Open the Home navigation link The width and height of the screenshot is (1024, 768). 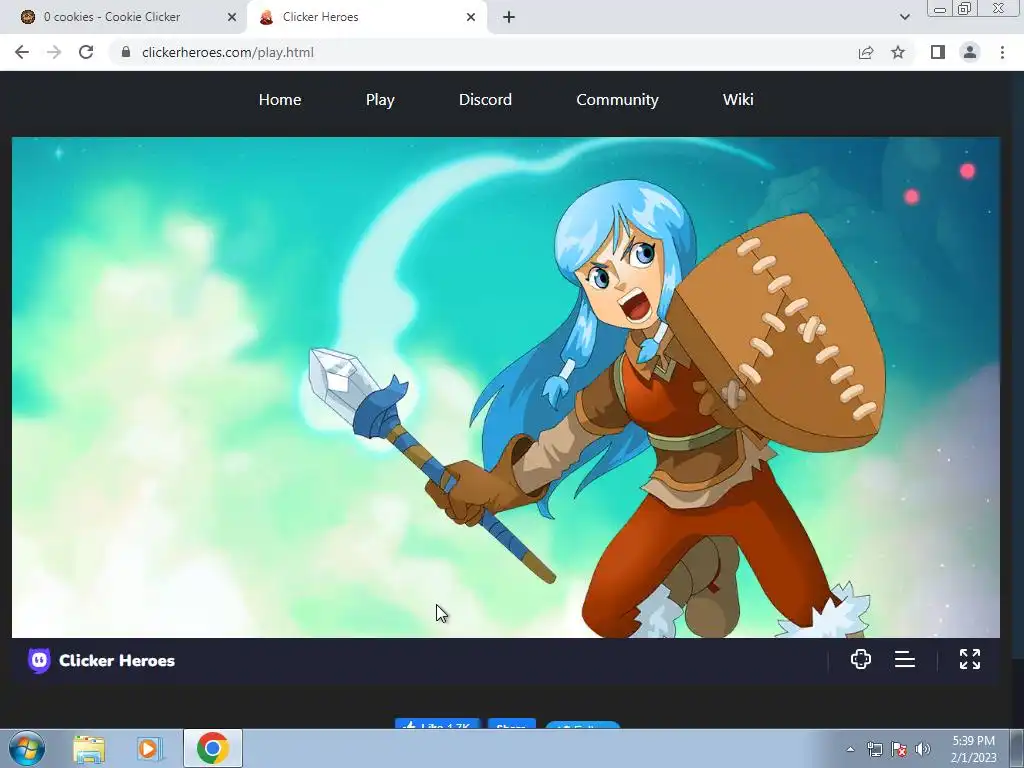click(280, 100)
